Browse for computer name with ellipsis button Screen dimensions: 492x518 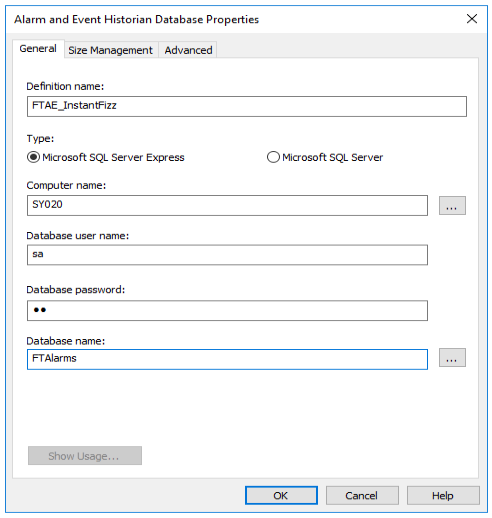coord(452,206)
